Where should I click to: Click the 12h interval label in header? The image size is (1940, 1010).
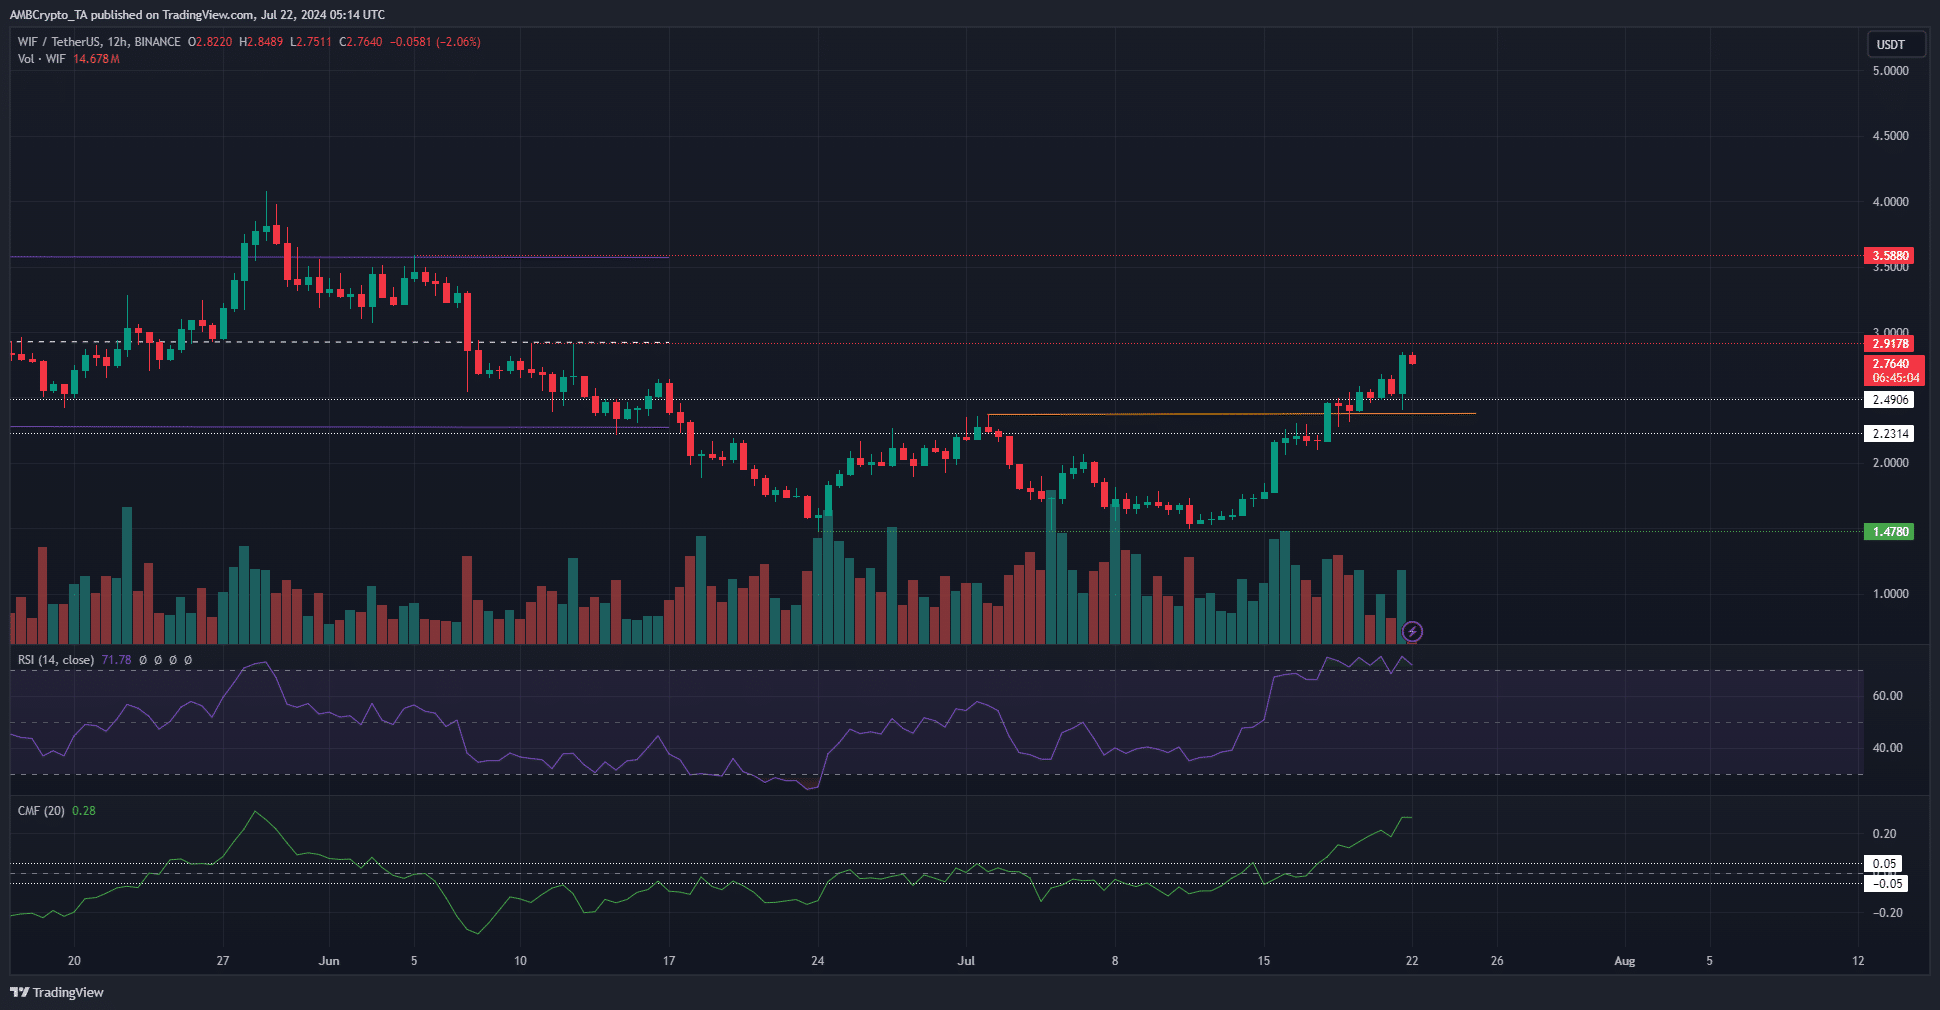117,42
